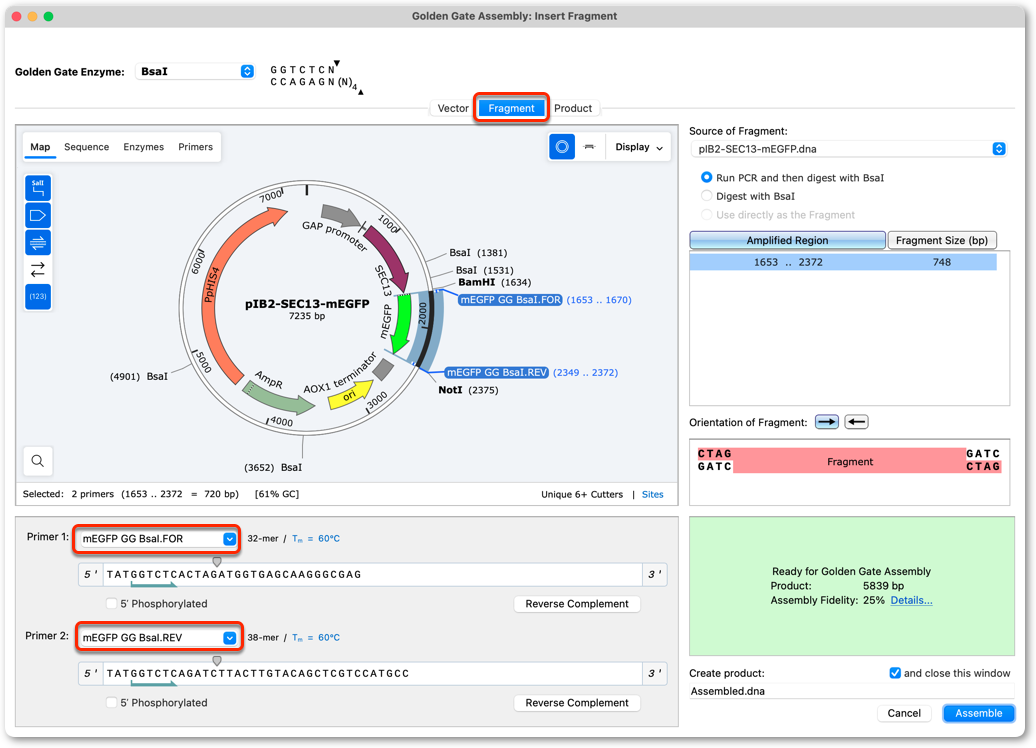Switch to linear map view icon
Screen dimensions: 1036x748
coord(589,147)
